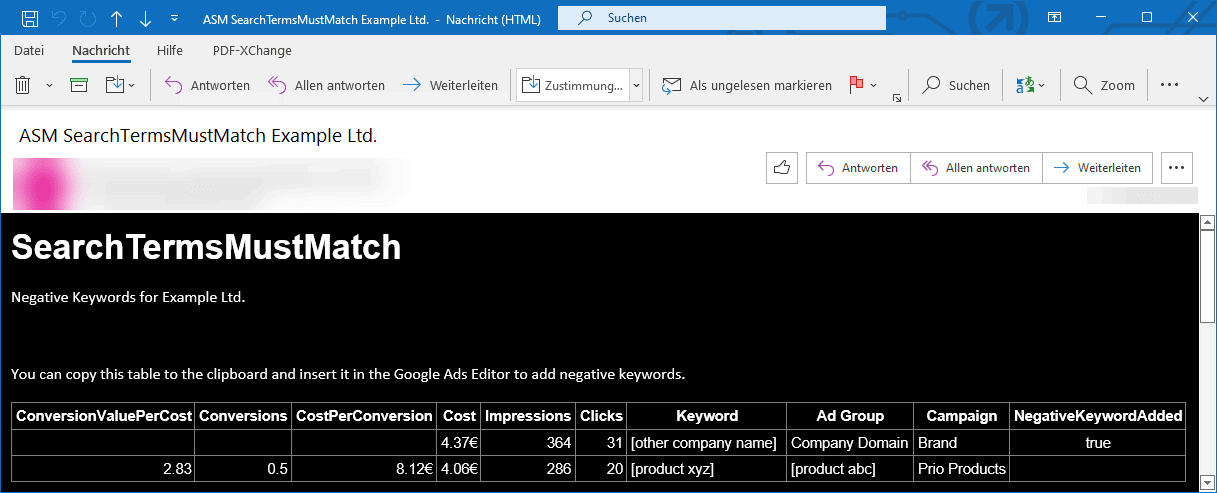Click the red follow-up flag icon
The width and height of the screenshot is (1217, 493).
[x=856, y=85]
